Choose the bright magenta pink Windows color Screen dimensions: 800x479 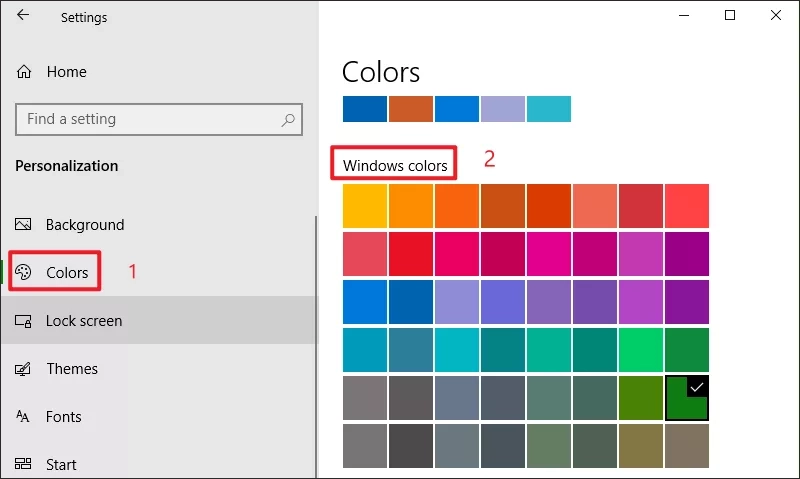click(548, 254)
